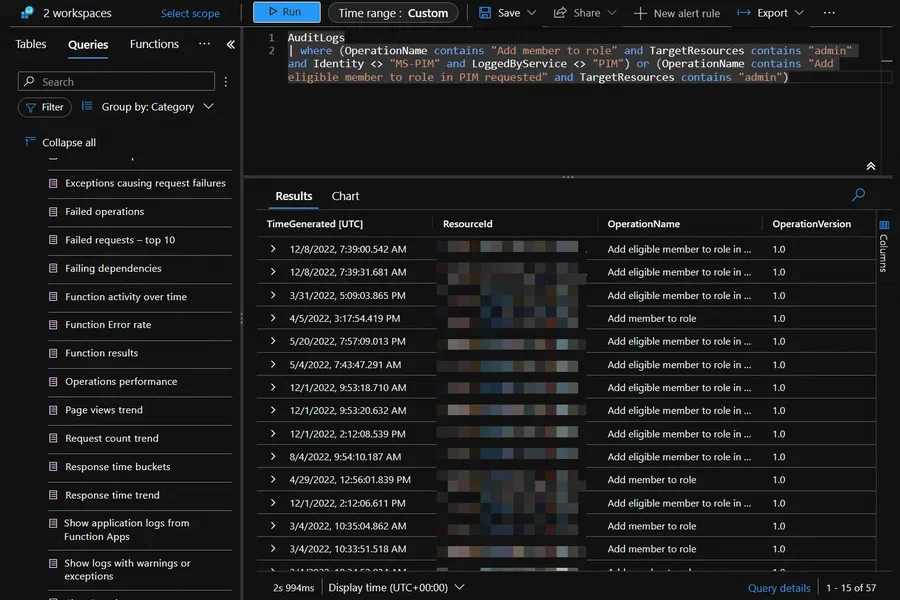Click the search results magnifier icon
Screen dimensions: 900x600
tap(858, 195)
